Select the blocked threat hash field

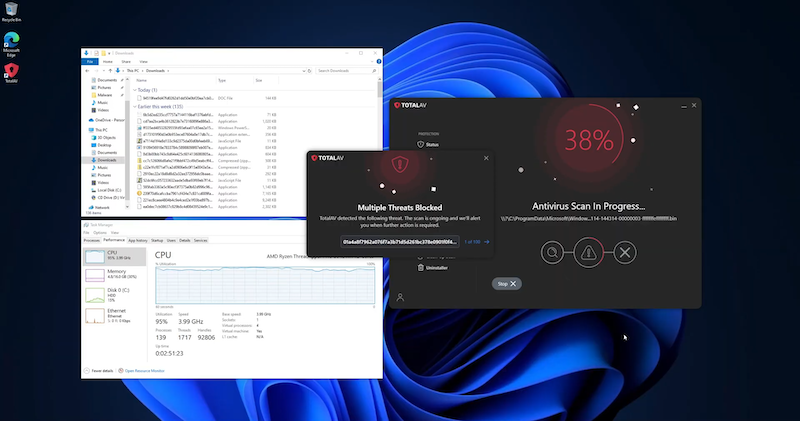399,242
